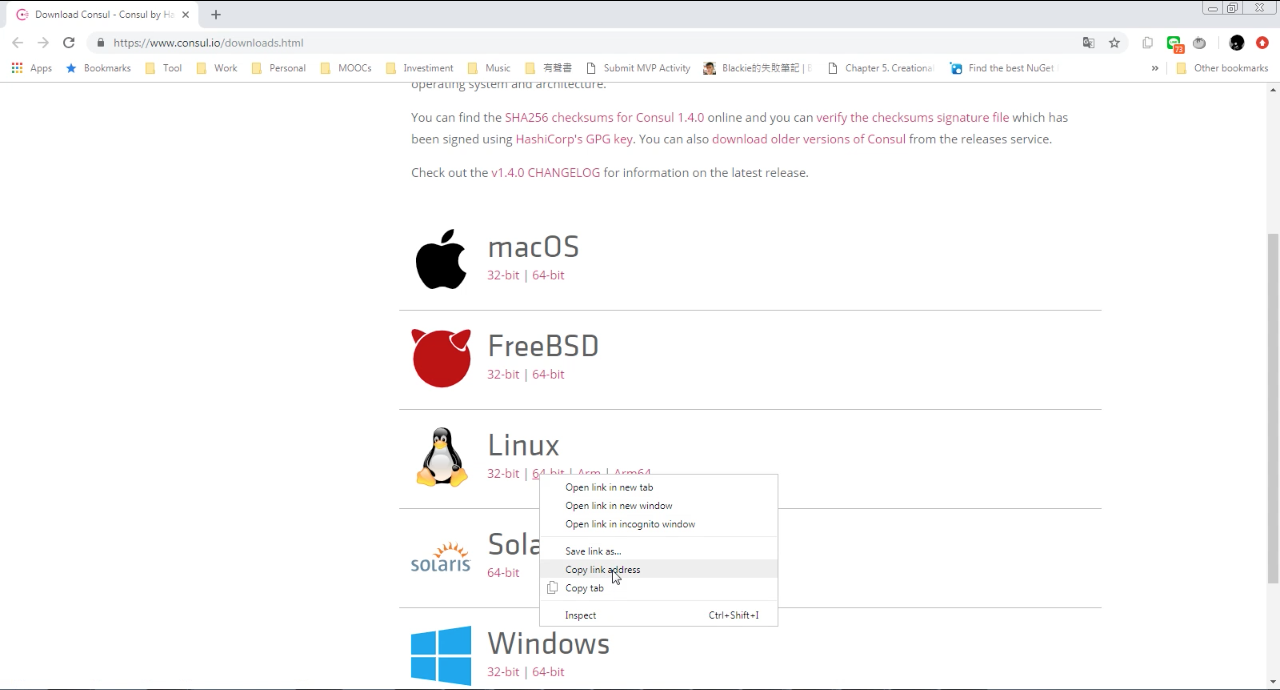The image size is (1280, 690).
Task: Download macOS 64-bit build
Action: coord(548,275)
